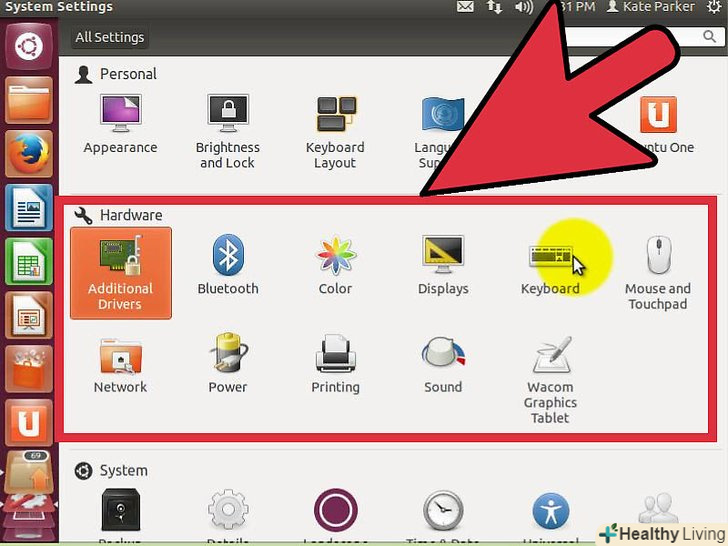Open Update Manager in launcher
This screenshot has height=546, width=728.
click(x=29, y=472)
